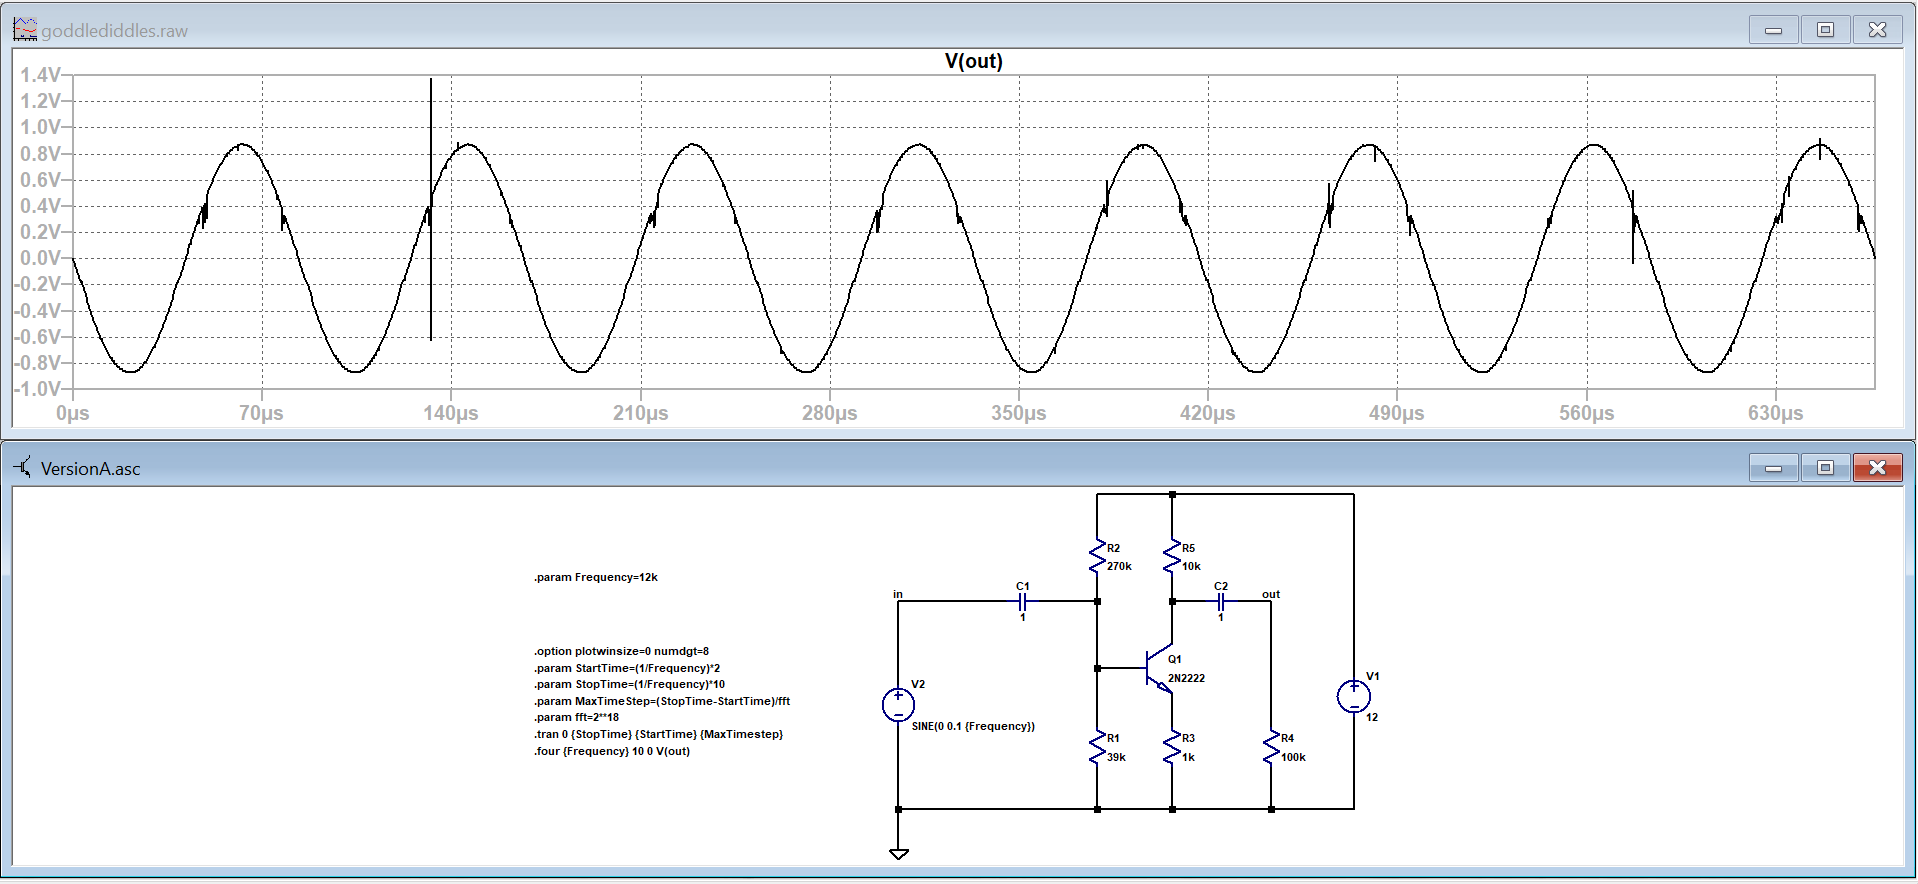Select the Q1 2N2222 transistor symbol
Image resolution: width=1918 pixels, height=884 pixels.
(x=1160, y=668)
